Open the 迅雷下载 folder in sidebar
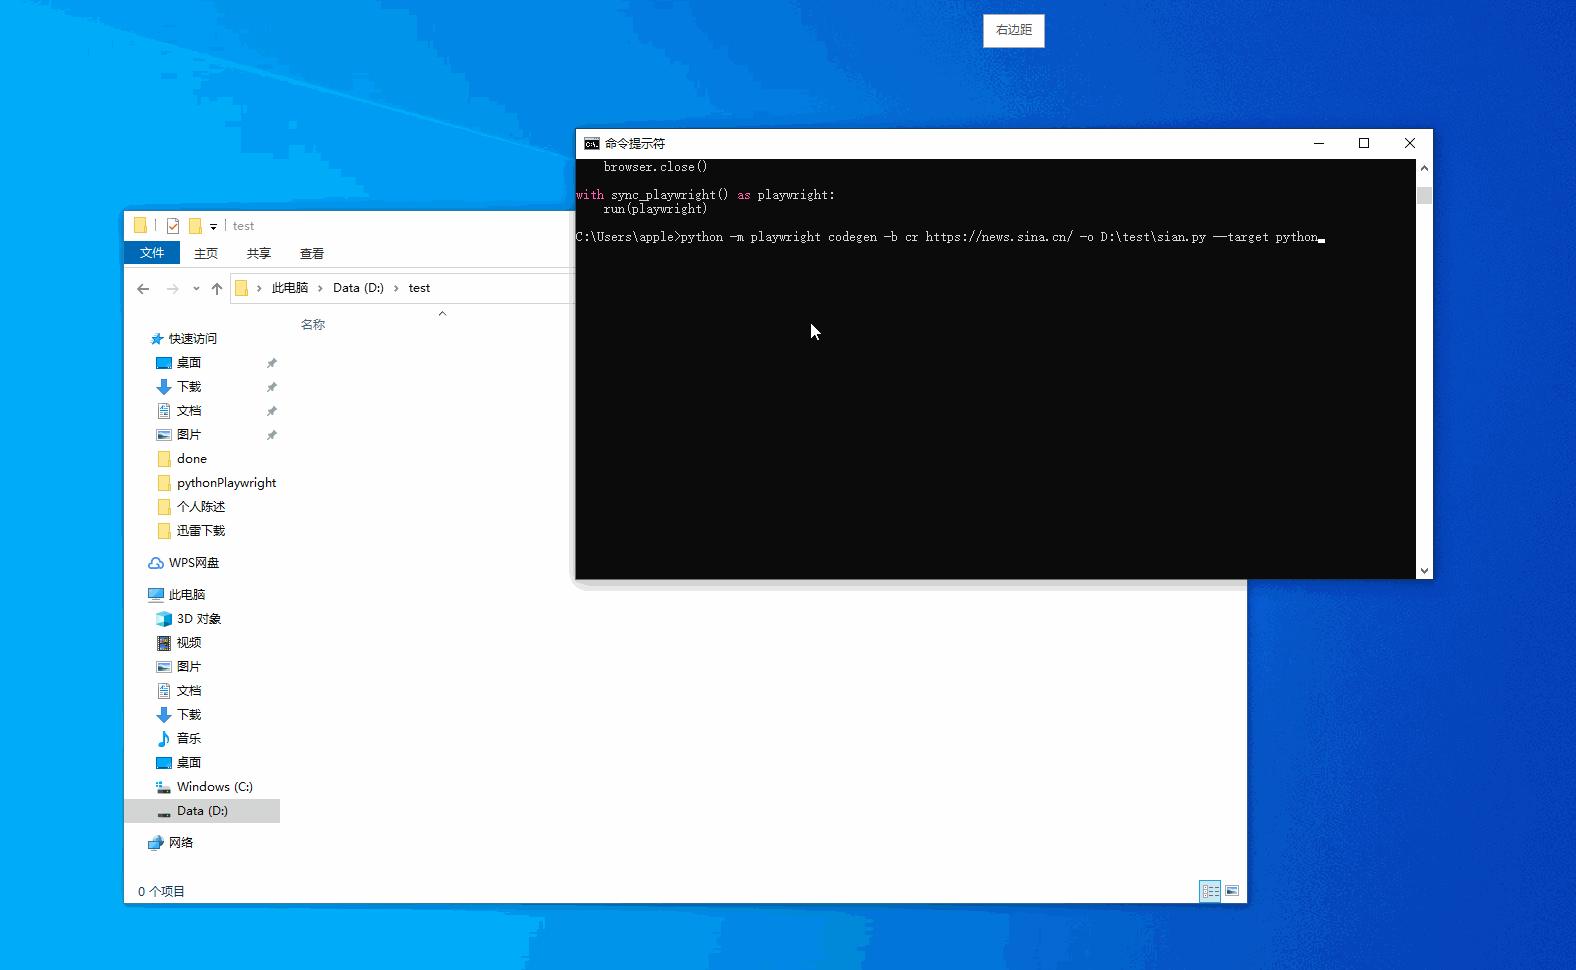The height and width of the screenshot is (970, 1576). pyautogui.click(x=201, y=531)
